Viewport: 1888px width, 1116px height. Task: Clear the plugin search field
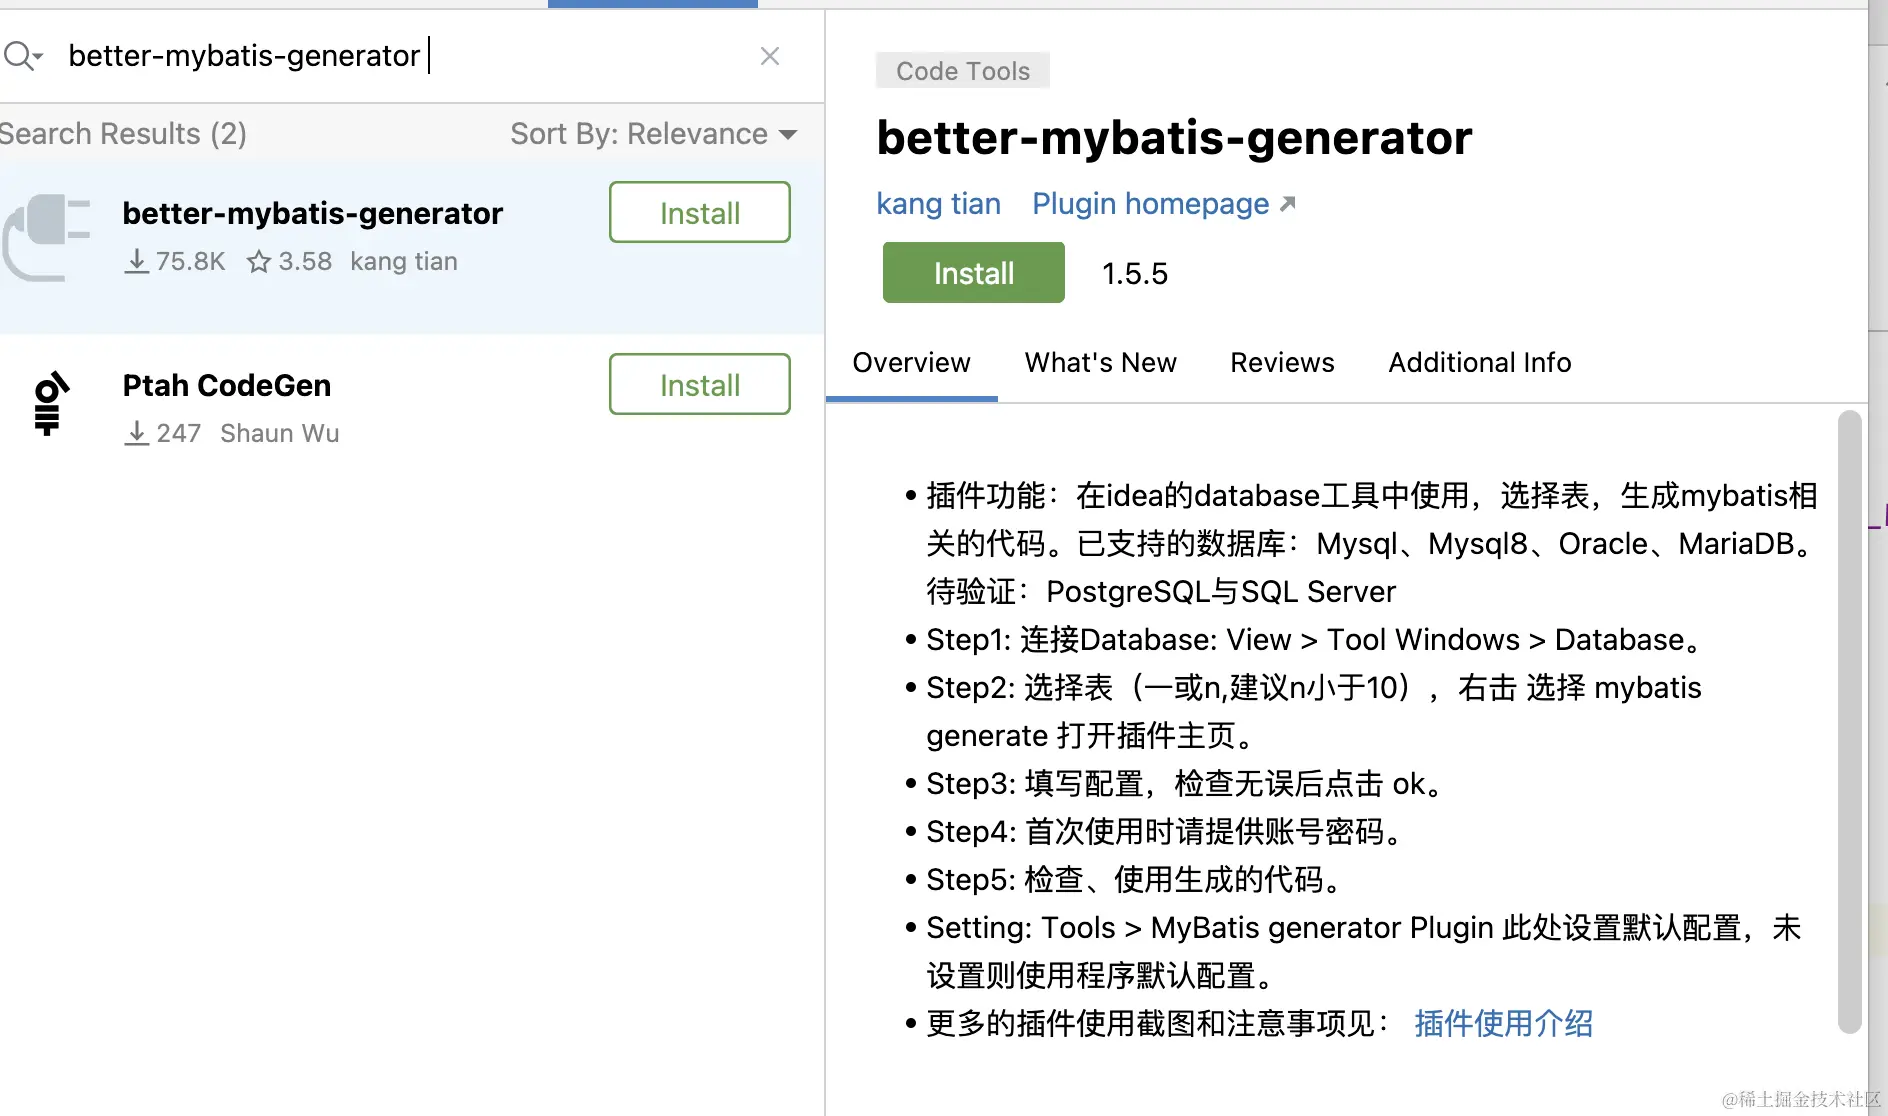[x=769, y=56]
